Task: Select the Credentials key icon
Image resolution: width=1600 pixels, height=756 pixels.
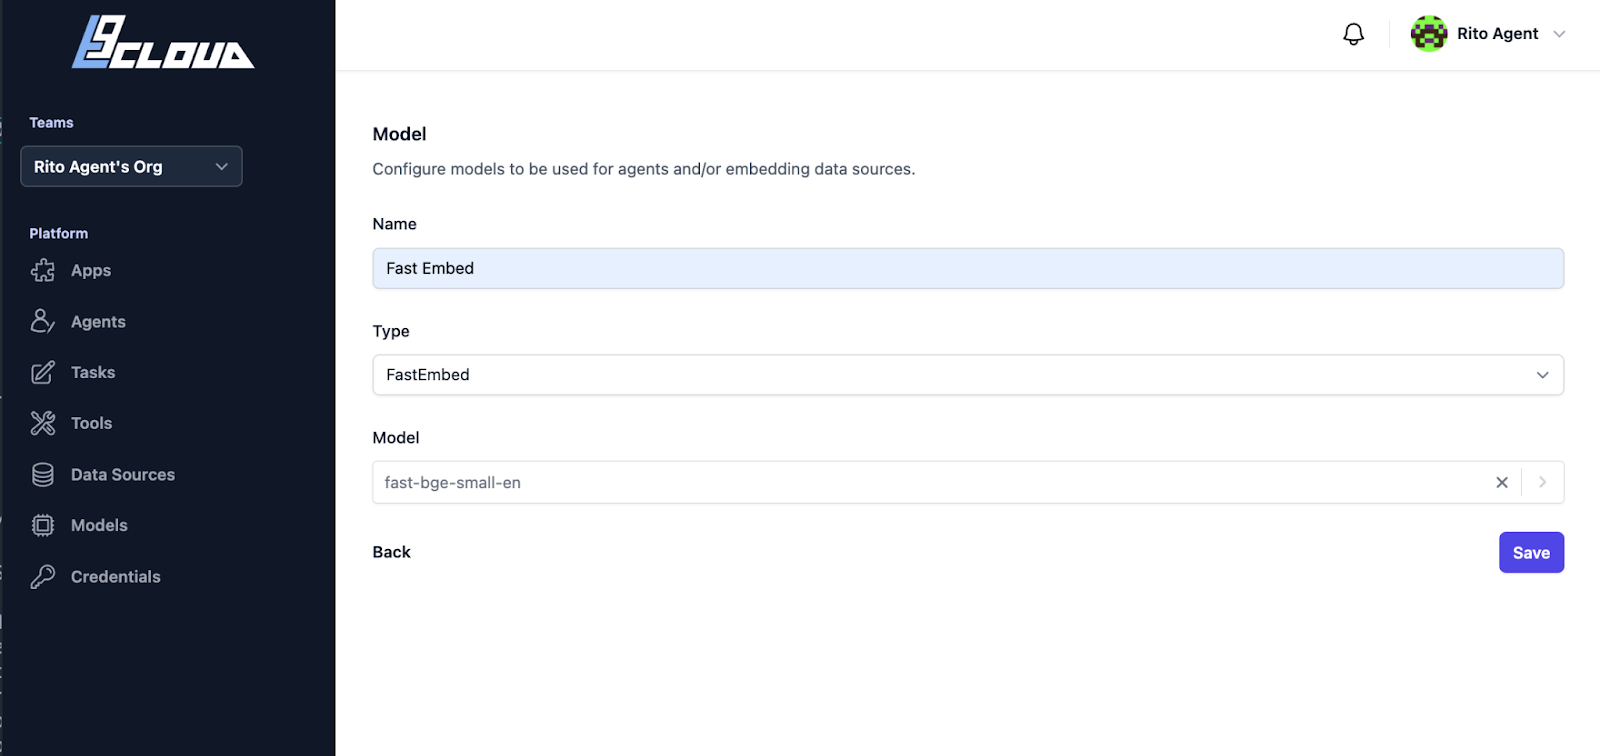Action: point(42,576)
